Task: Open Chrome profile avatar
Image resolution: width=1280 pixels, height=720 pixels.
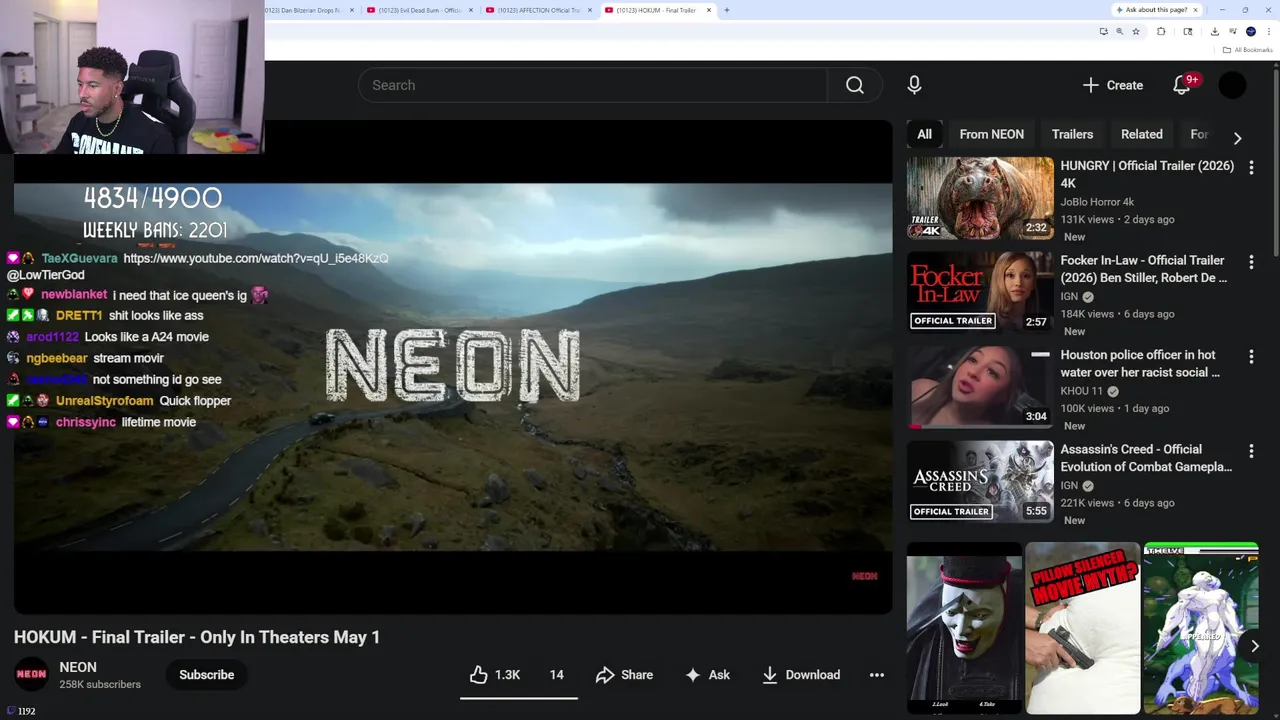Action: click(x=1251, y=31)
